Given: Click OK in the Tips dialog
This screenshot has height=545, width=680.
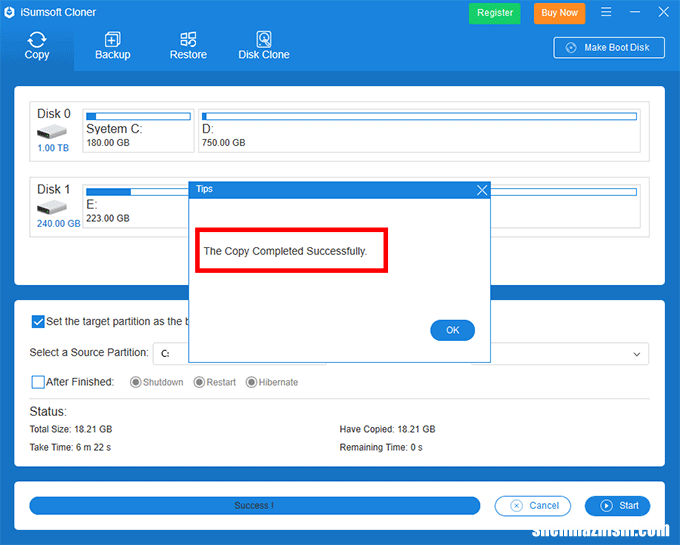Looking at the screenshot, I should [452, 330].
